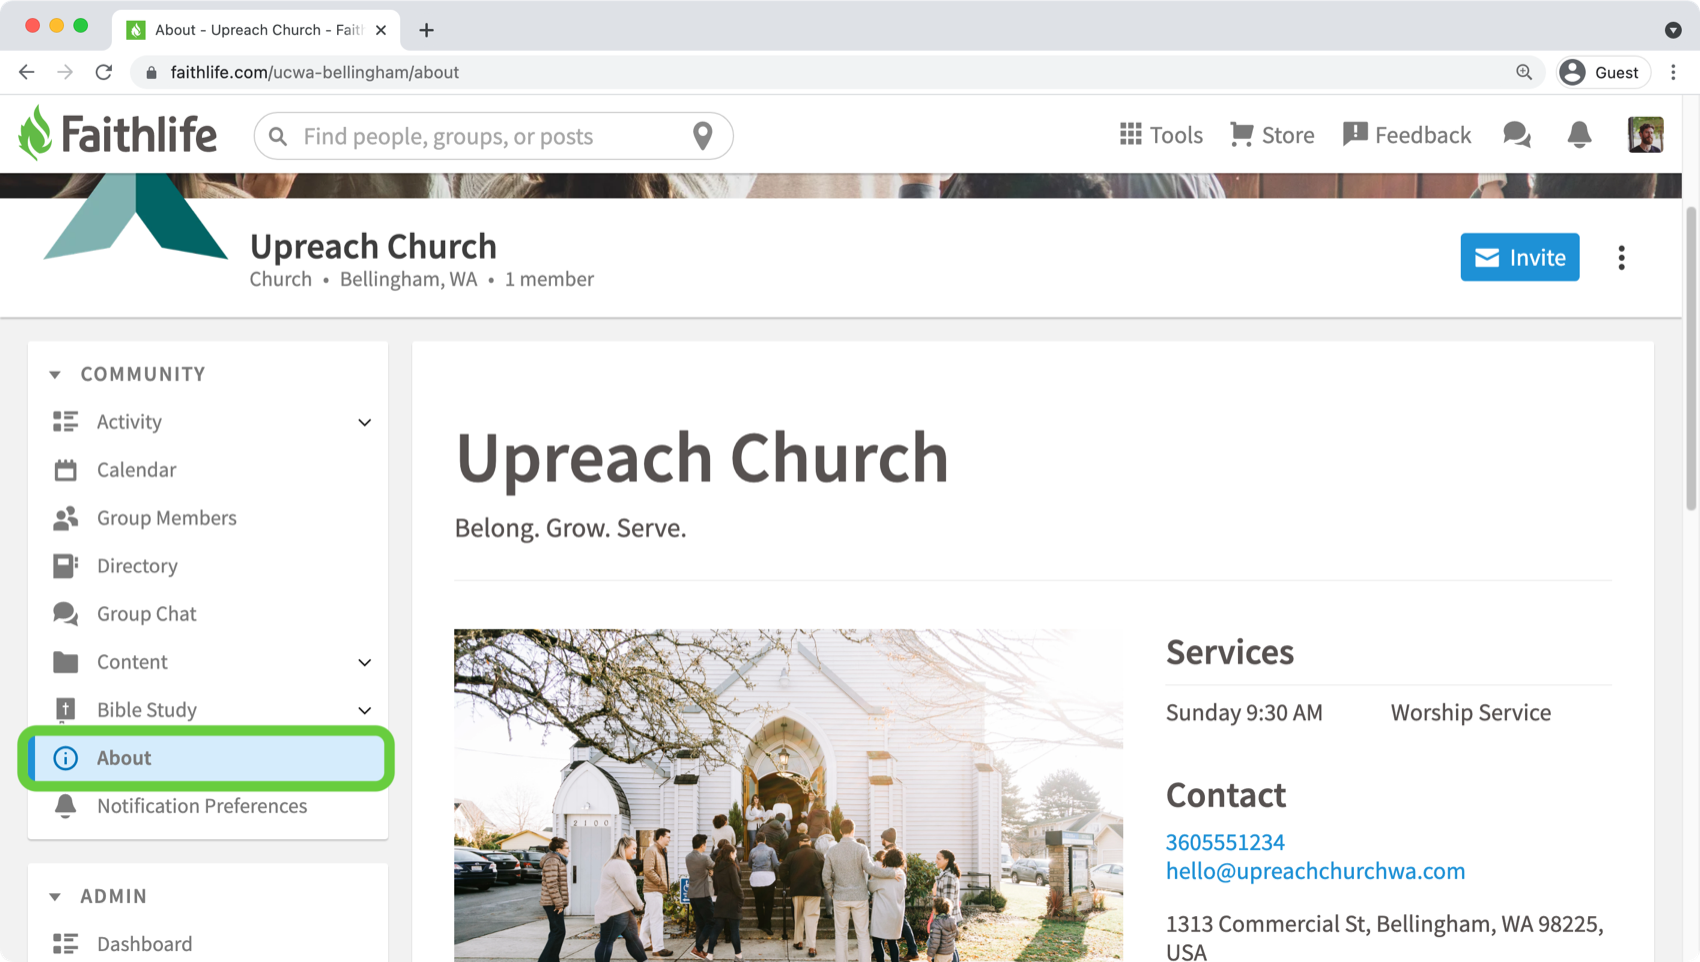1700x962 pixels.
Task: Open Calendar in the sidebar
Action: [x=136, y=470]
